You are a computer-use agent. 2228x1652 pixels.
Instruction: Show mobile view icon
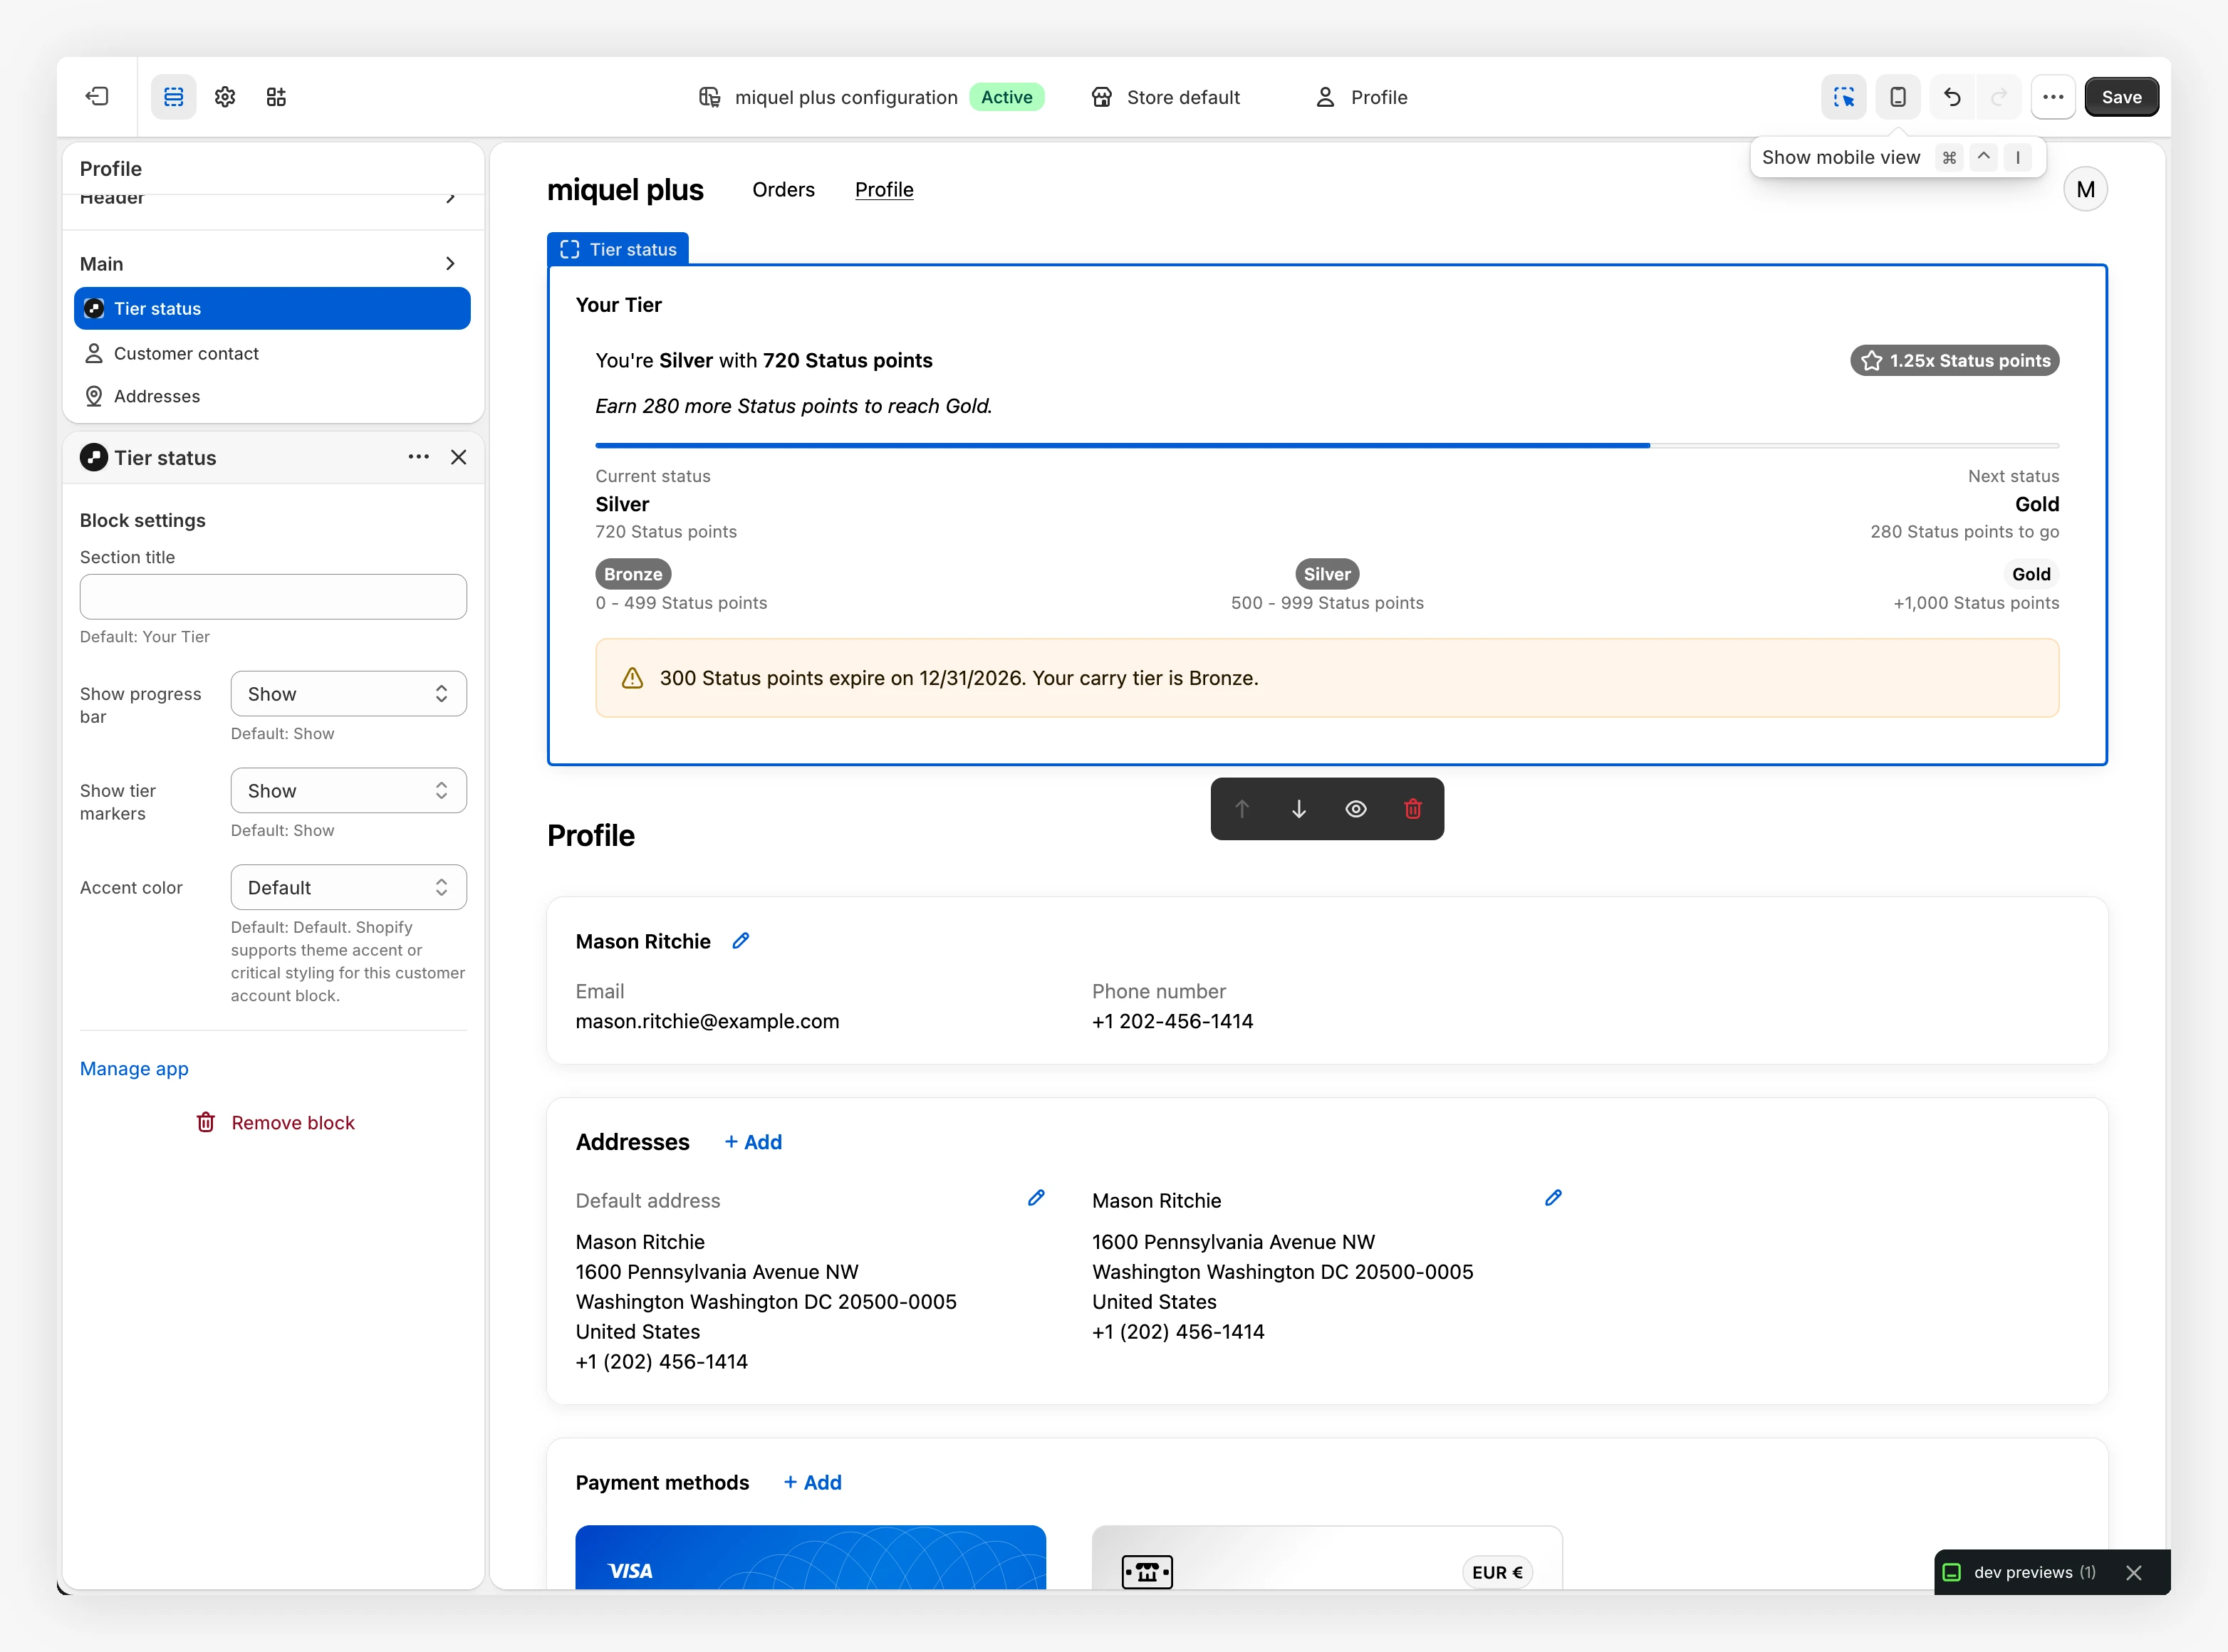[1898, 97]
